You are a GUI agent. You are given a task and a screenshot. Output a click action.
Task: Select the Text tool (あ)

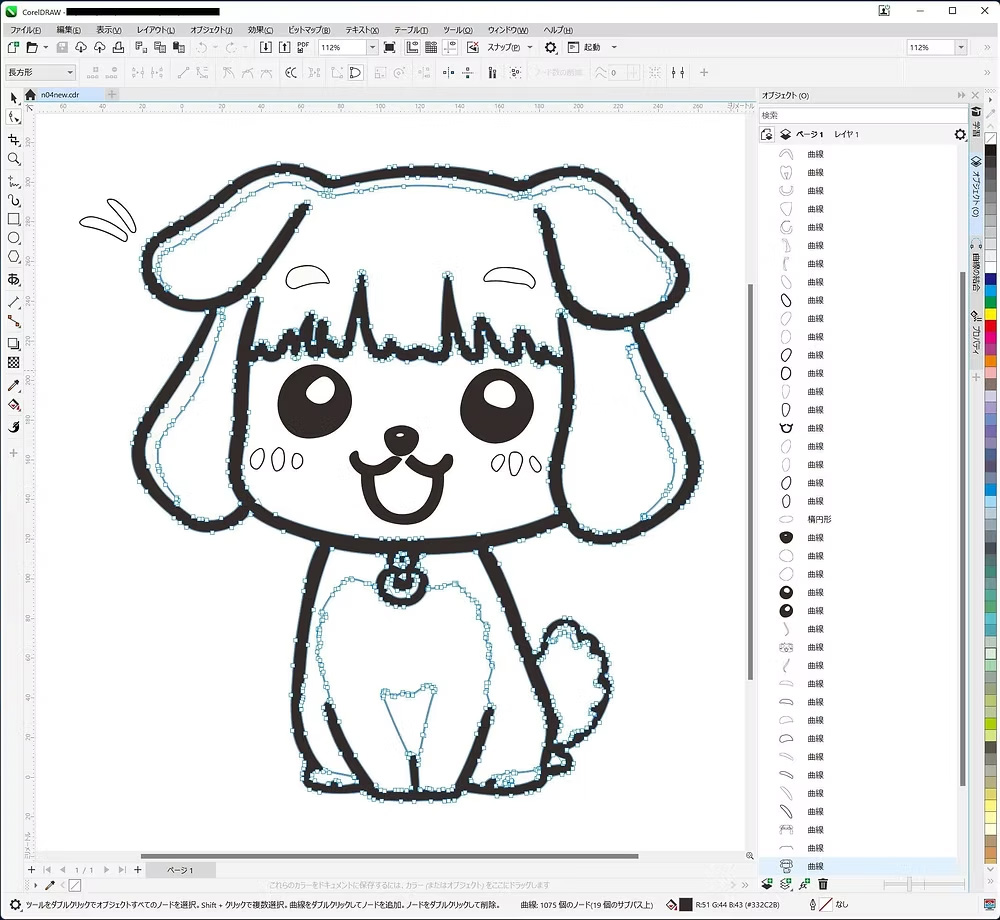pyautogui.click(x=14, y=280)
